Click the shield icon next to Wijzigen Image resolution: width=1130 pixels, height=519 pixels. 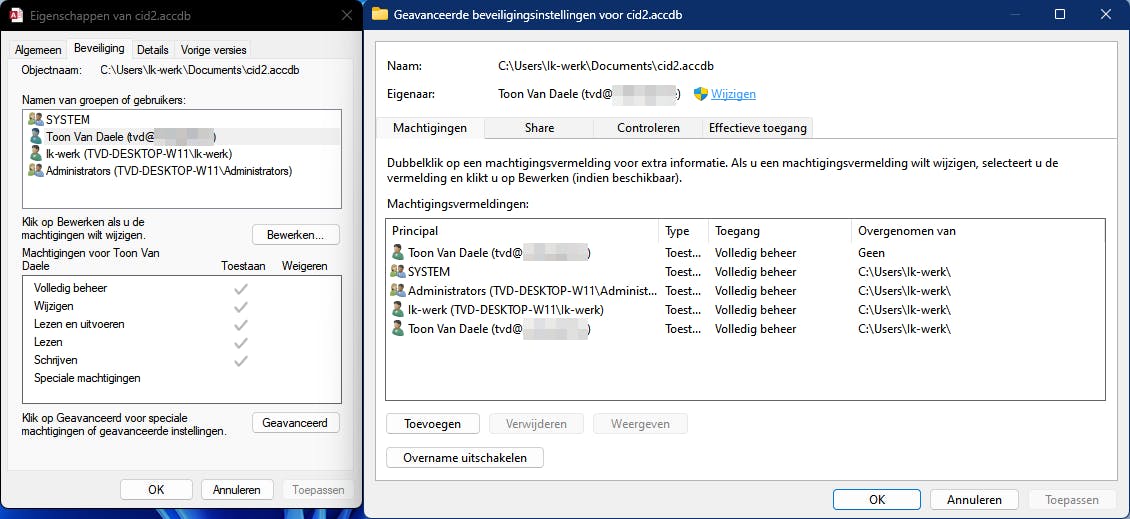point(700,94)
